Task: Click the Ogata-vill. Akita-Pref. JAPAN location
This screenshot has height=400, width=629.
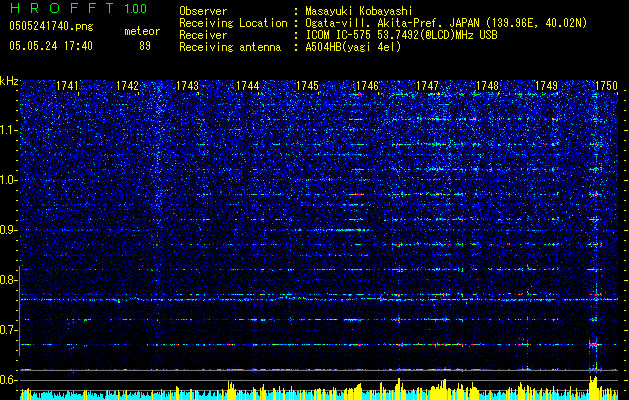Action: 446,23
